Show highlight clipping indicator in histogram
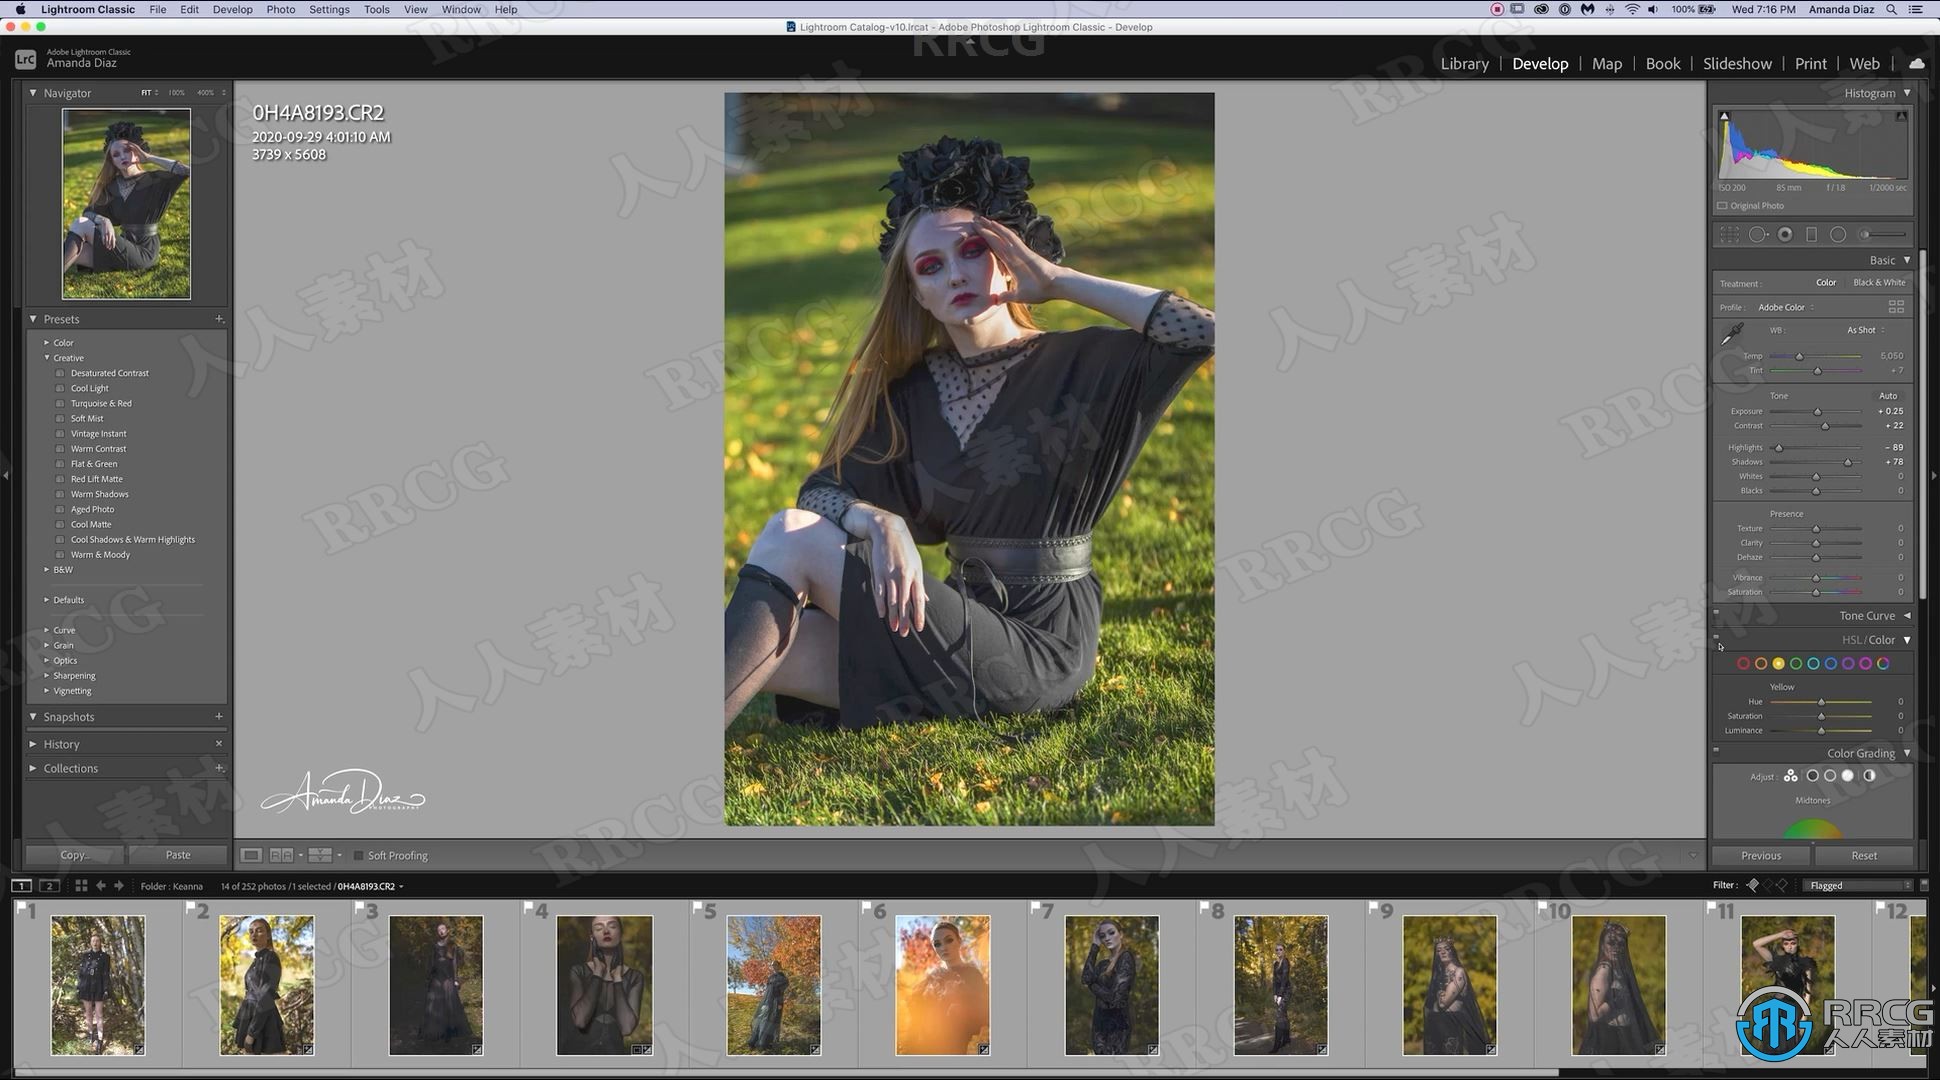The image size is (1940, 1080). click(1901, 116)
